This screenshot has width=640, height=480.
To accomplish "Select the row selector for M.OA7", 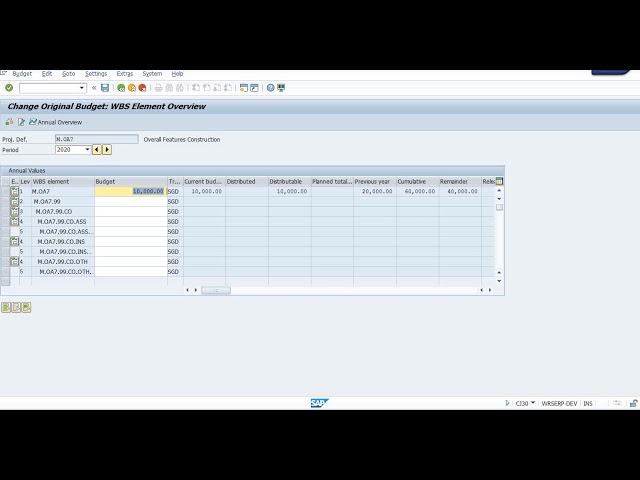I will point(5,191).
